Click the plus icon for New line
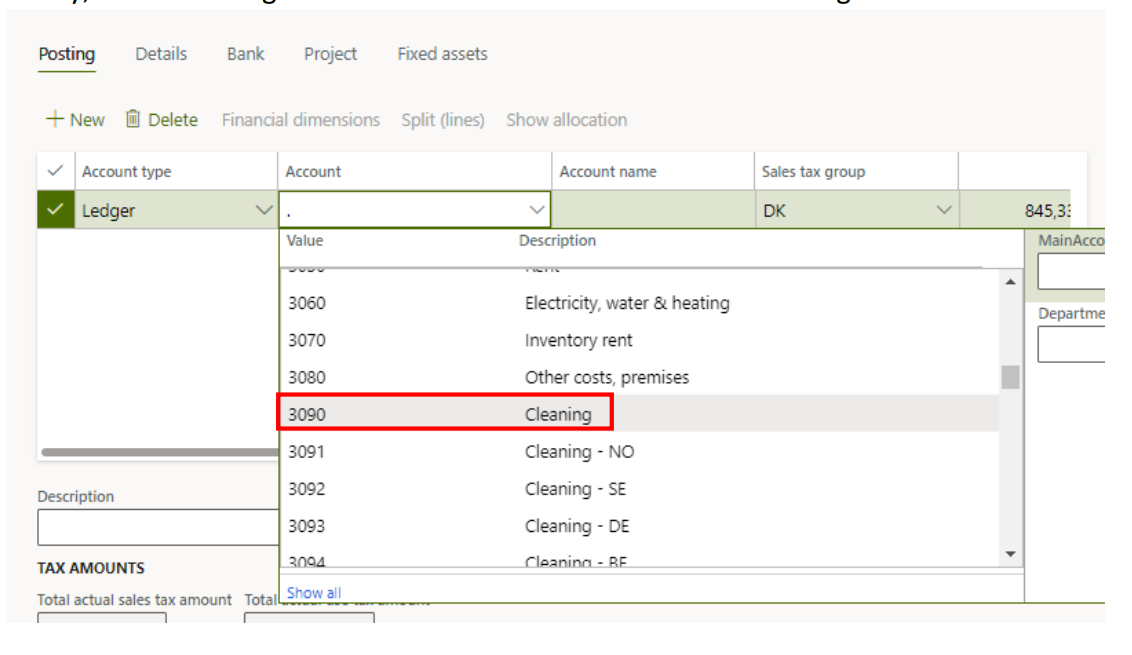The width and height of the screenshot is (1132, 655). (x=54, y=120)
